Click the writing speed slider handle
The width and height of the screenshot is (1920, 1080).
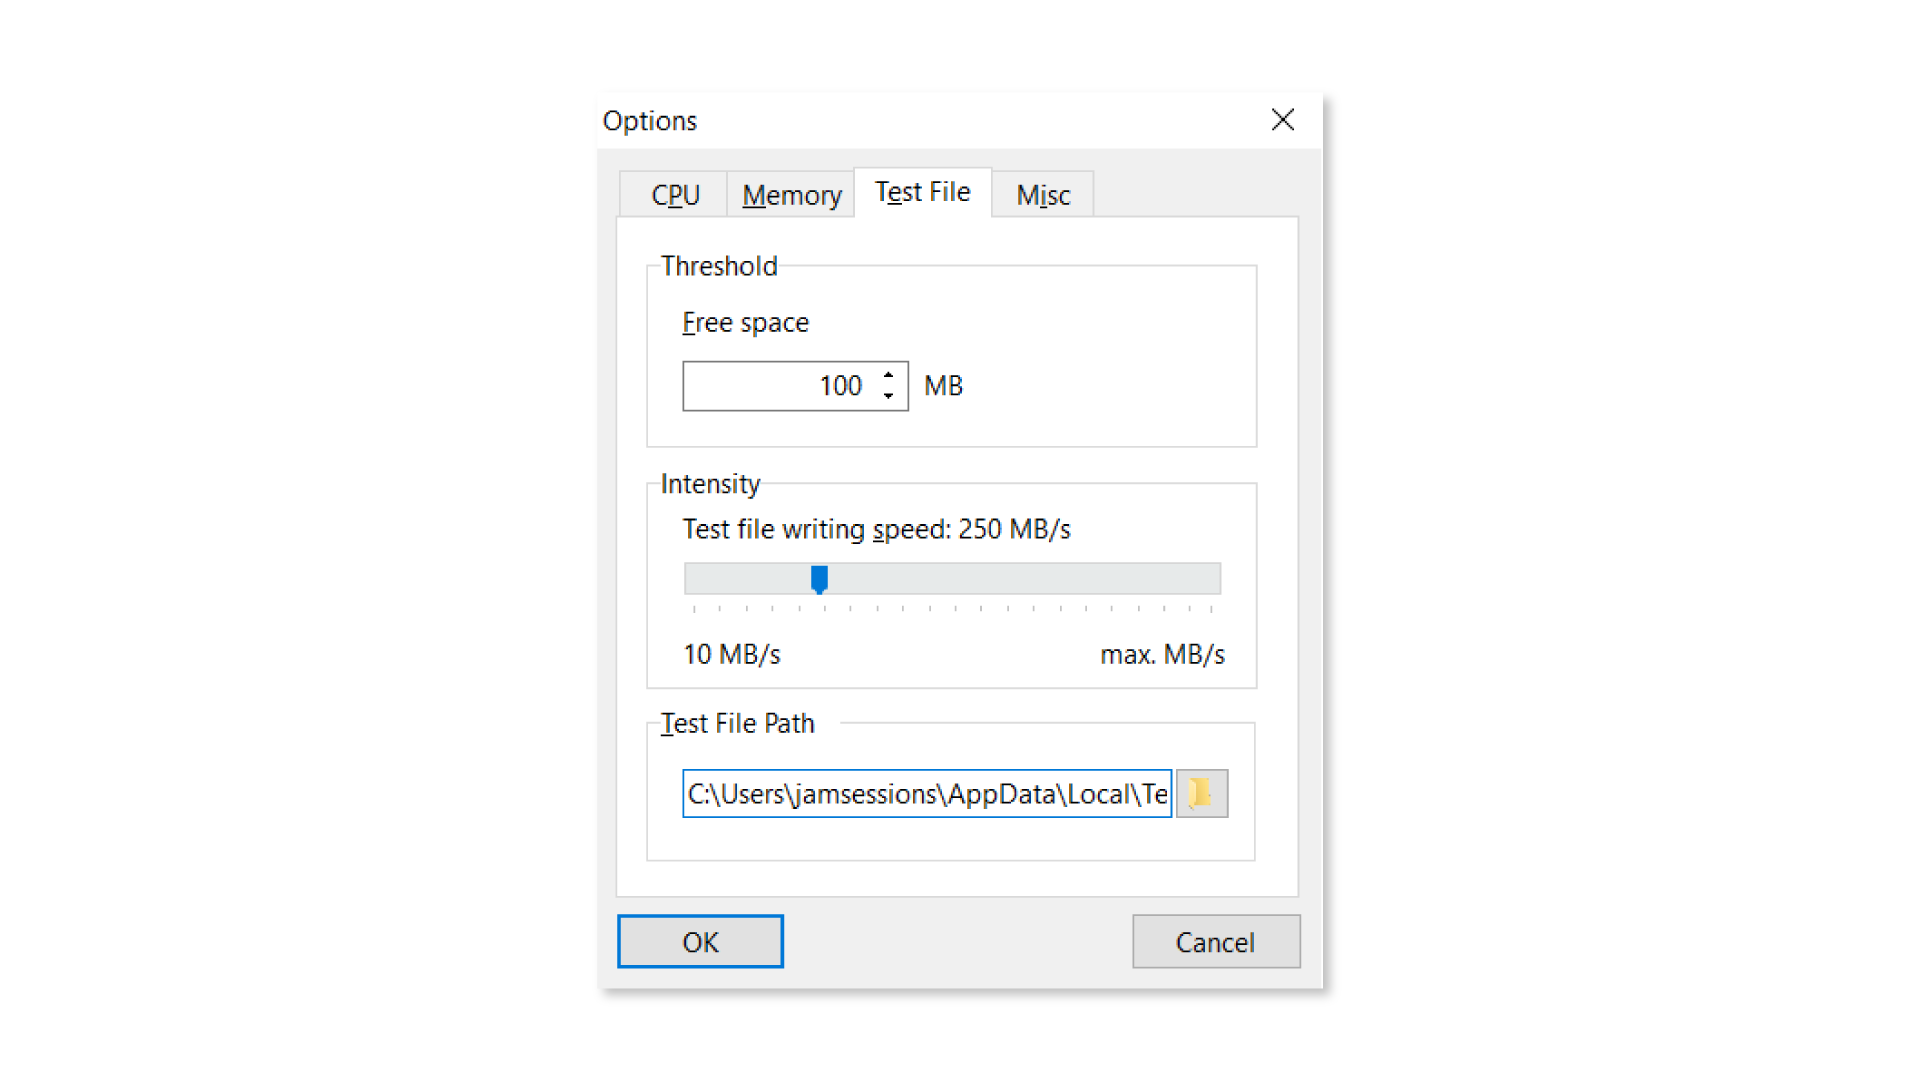(x=818, y=578)
